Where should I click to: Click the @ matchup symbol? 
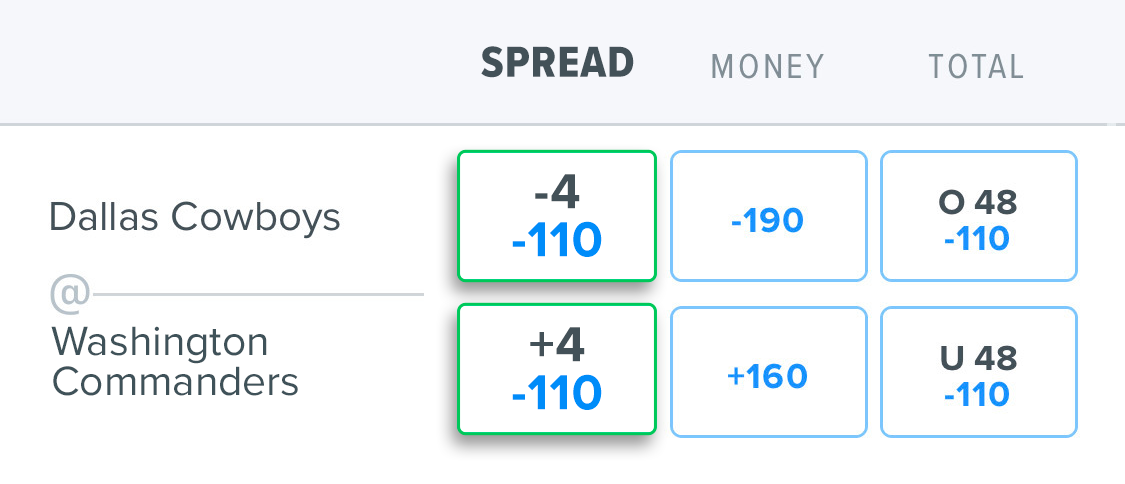pyautogui.click(x=70, y=294)
